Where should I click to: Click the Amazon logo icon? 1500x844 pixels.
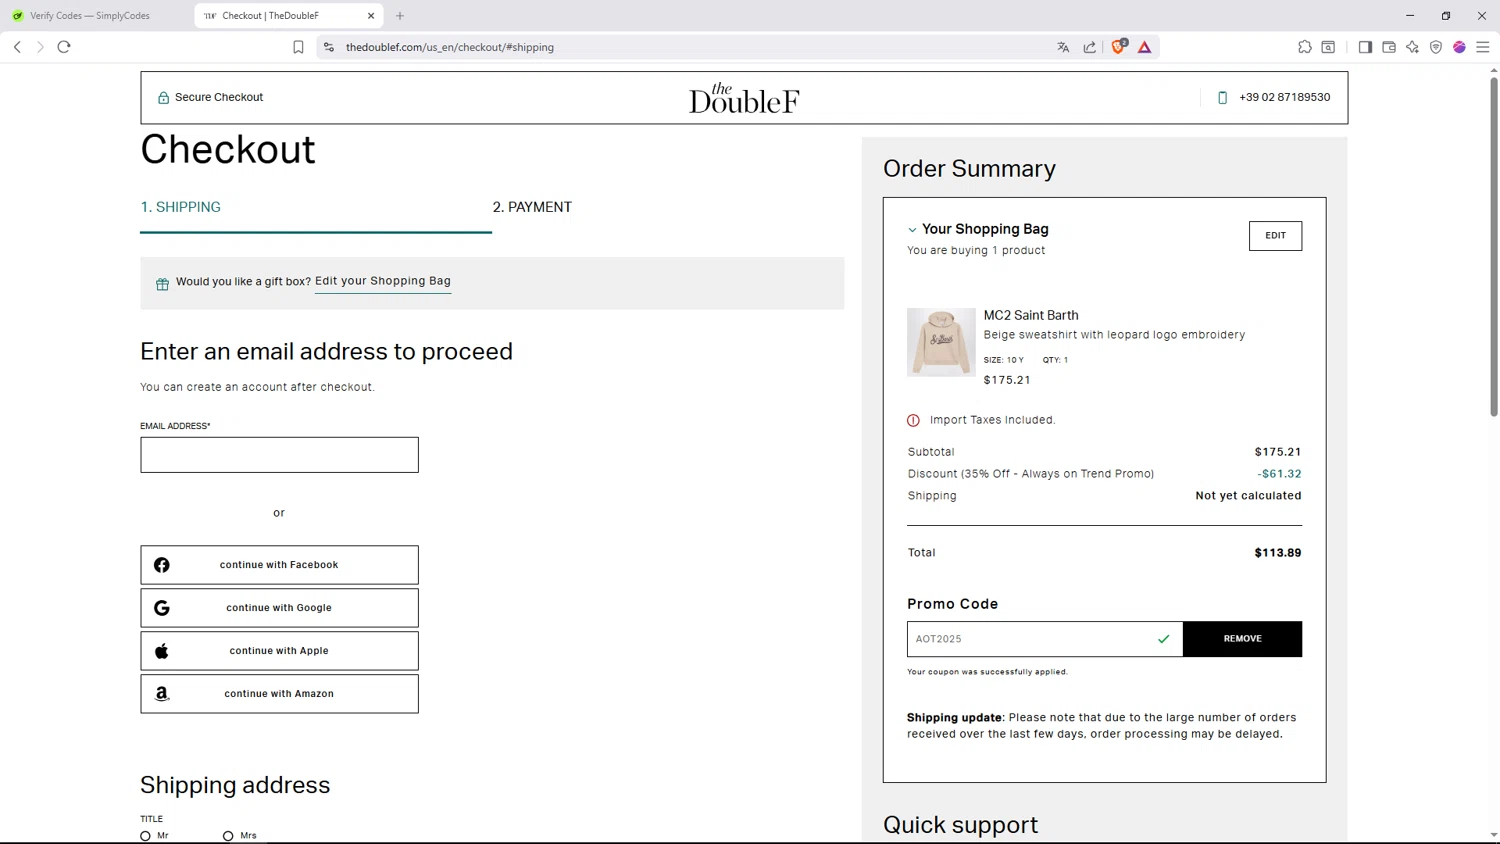pyautogui.click(x=162, y=694)
